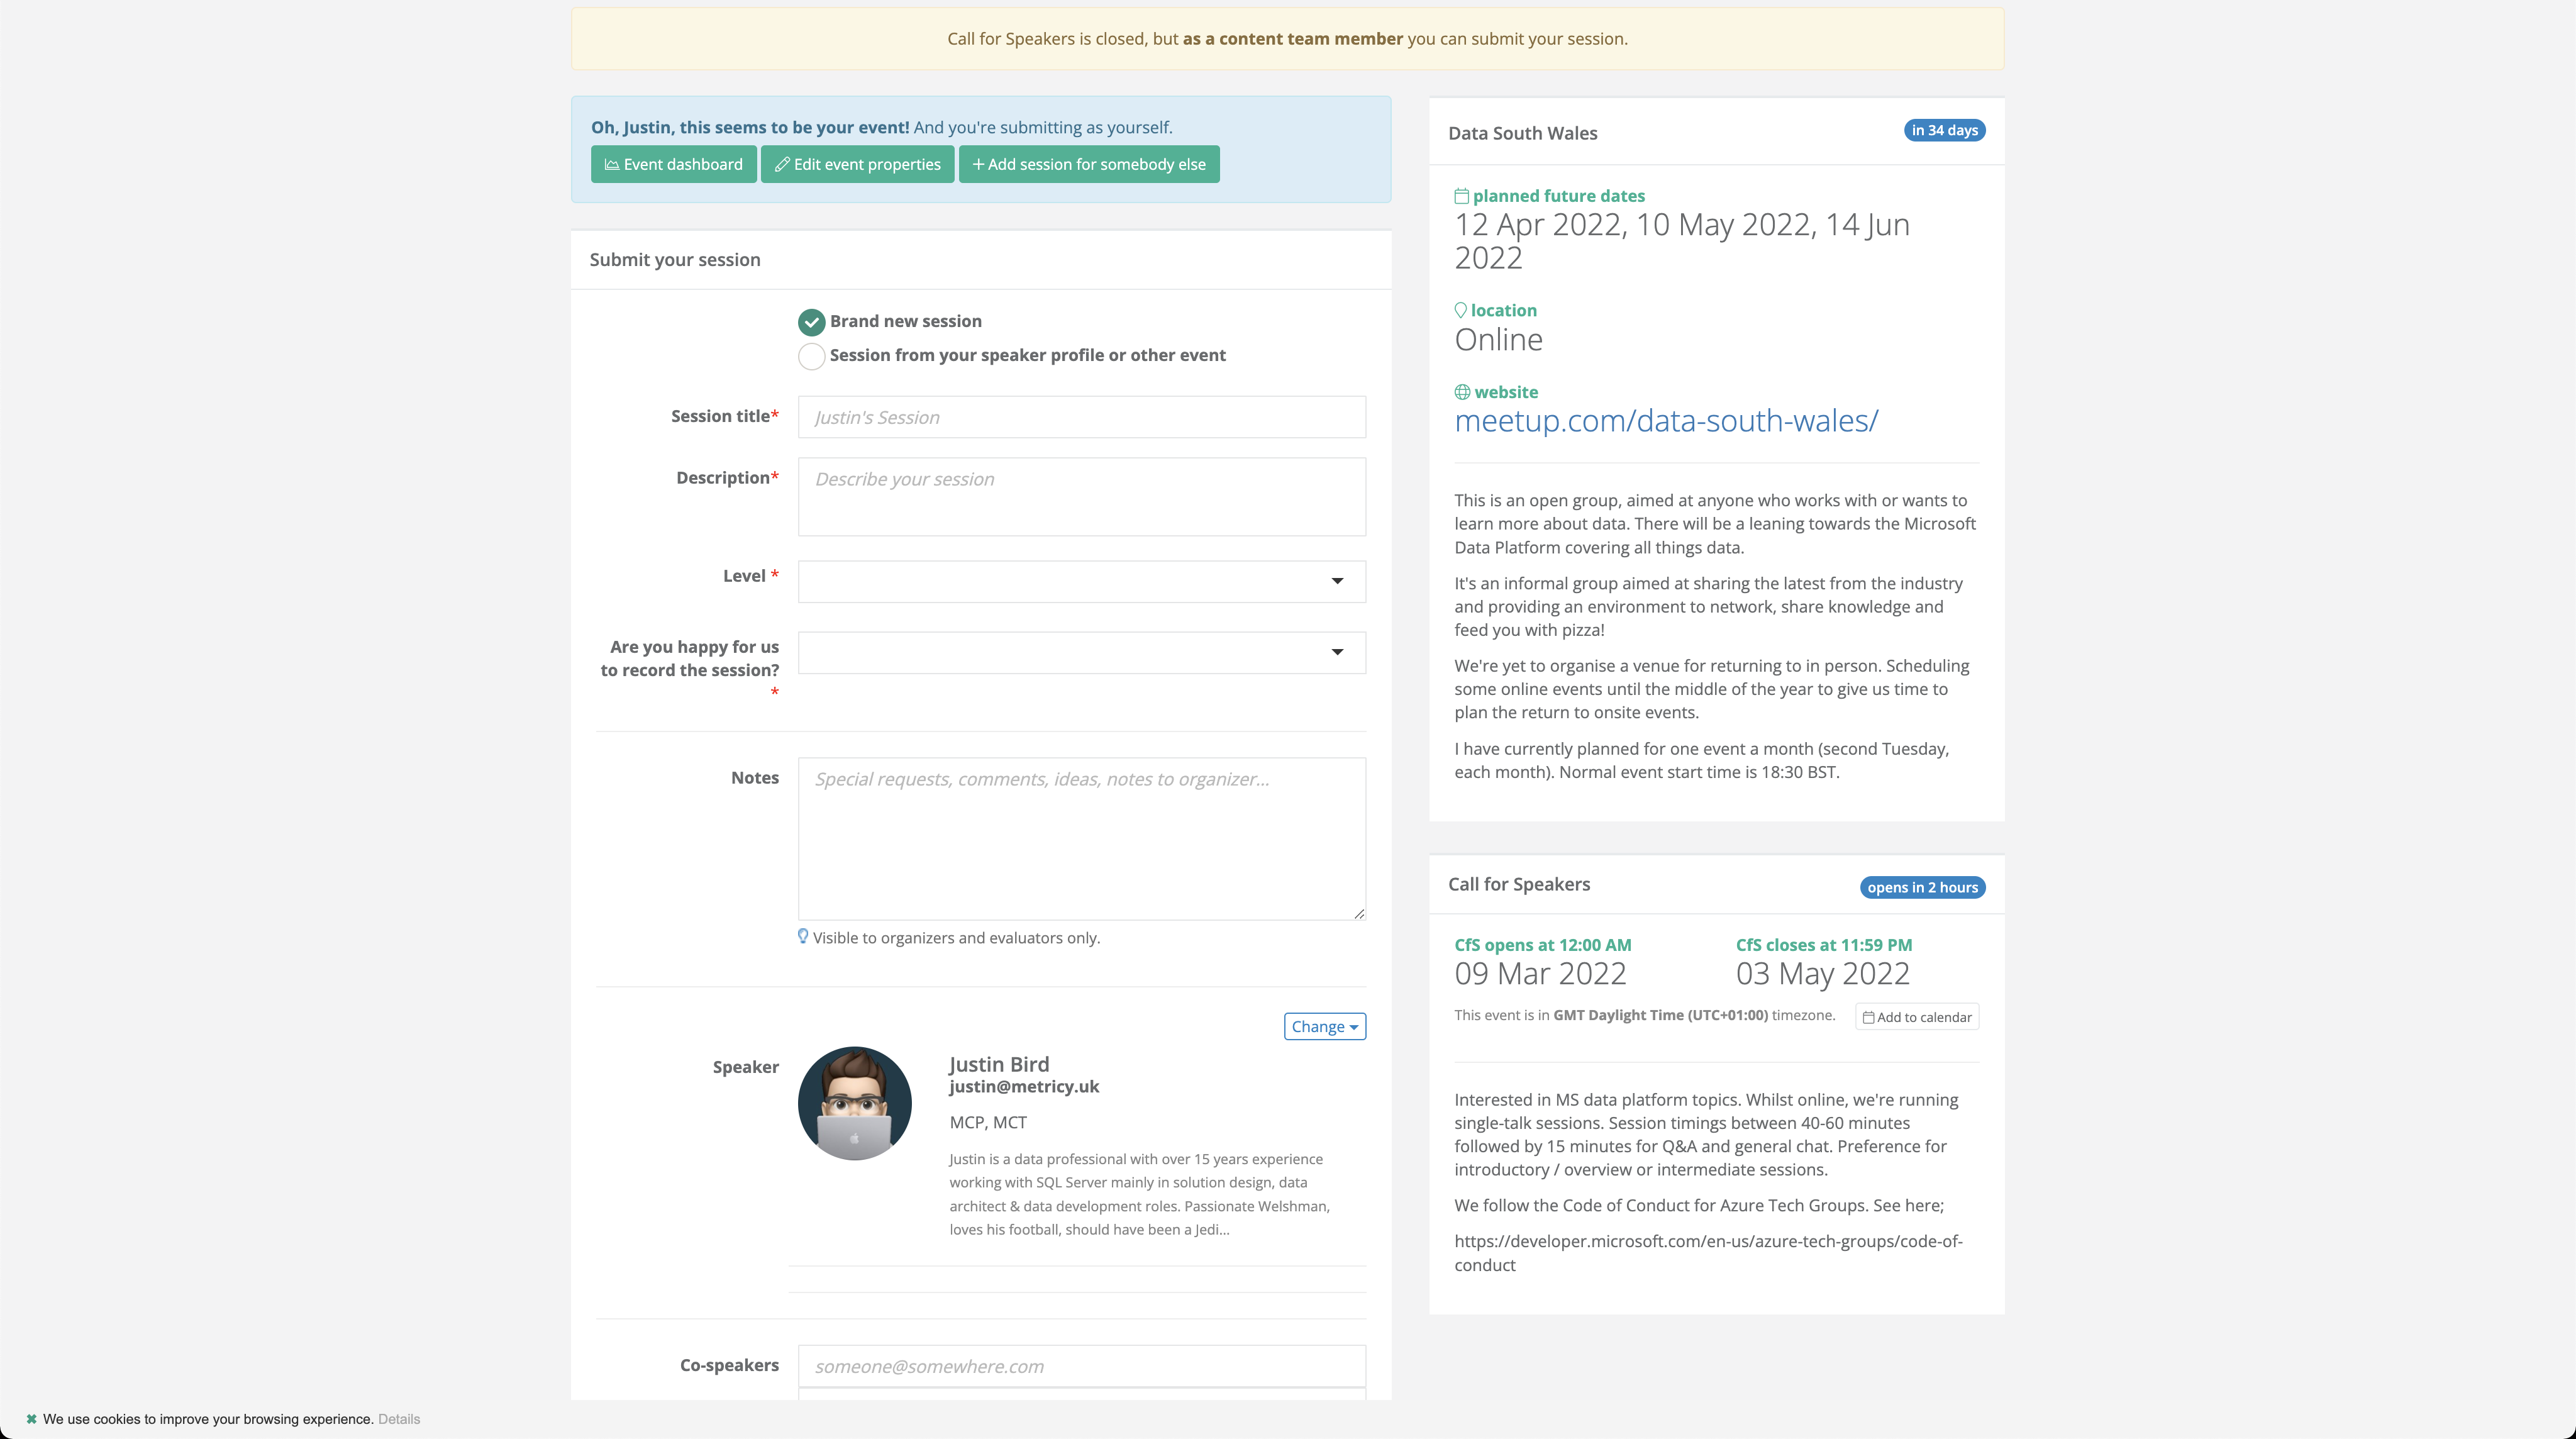Click Justin Bird's avatar picture
The height and width of the screenshot is (1439, 2576).
coord(855,1103)
